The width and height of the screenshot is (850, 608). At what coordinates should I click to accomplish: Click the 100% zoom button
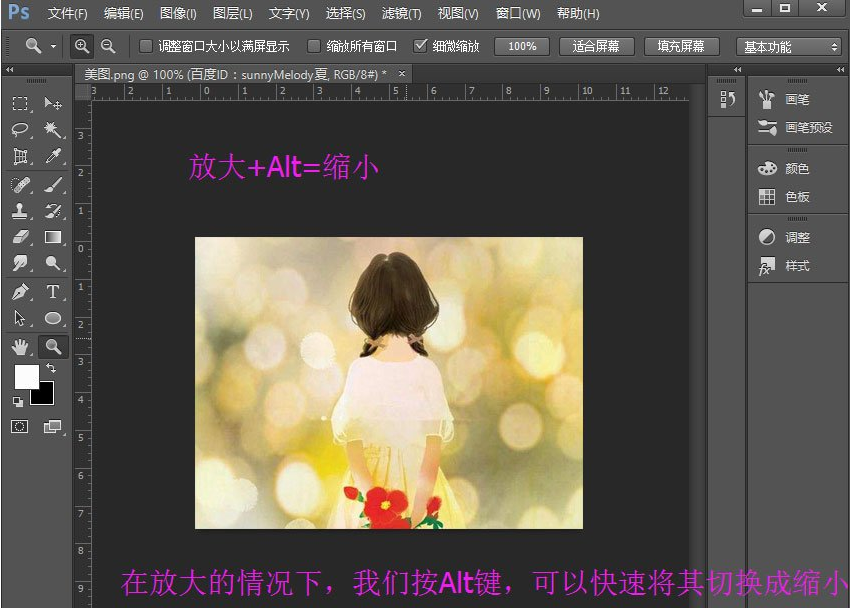[522, 47]
